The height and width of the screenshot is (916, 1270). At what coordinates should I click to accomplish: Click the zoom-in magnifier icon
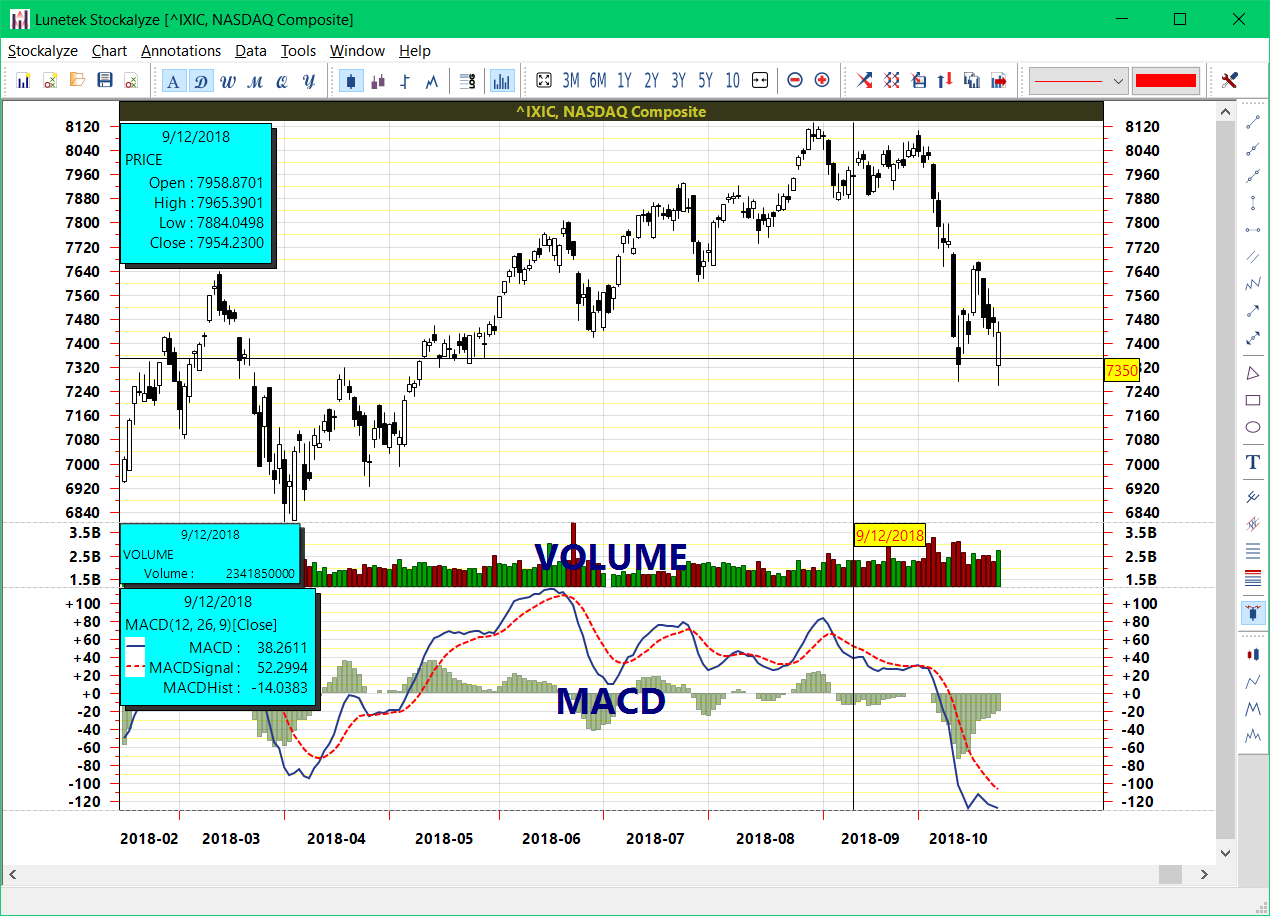click(820, 80)
